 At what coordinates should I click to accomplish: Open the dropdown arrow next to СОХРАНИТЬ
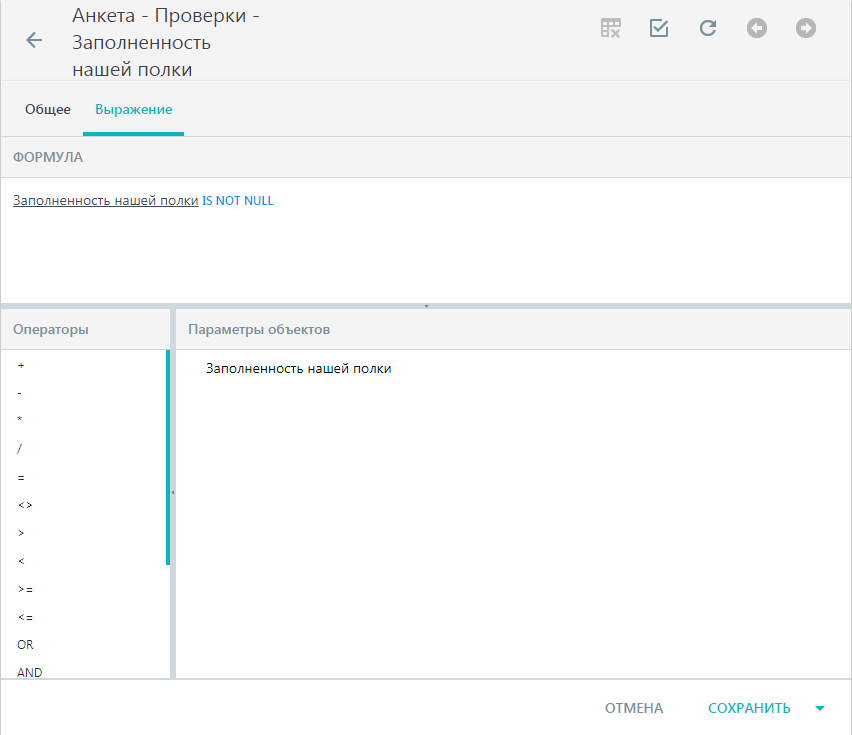click(820, 708)
